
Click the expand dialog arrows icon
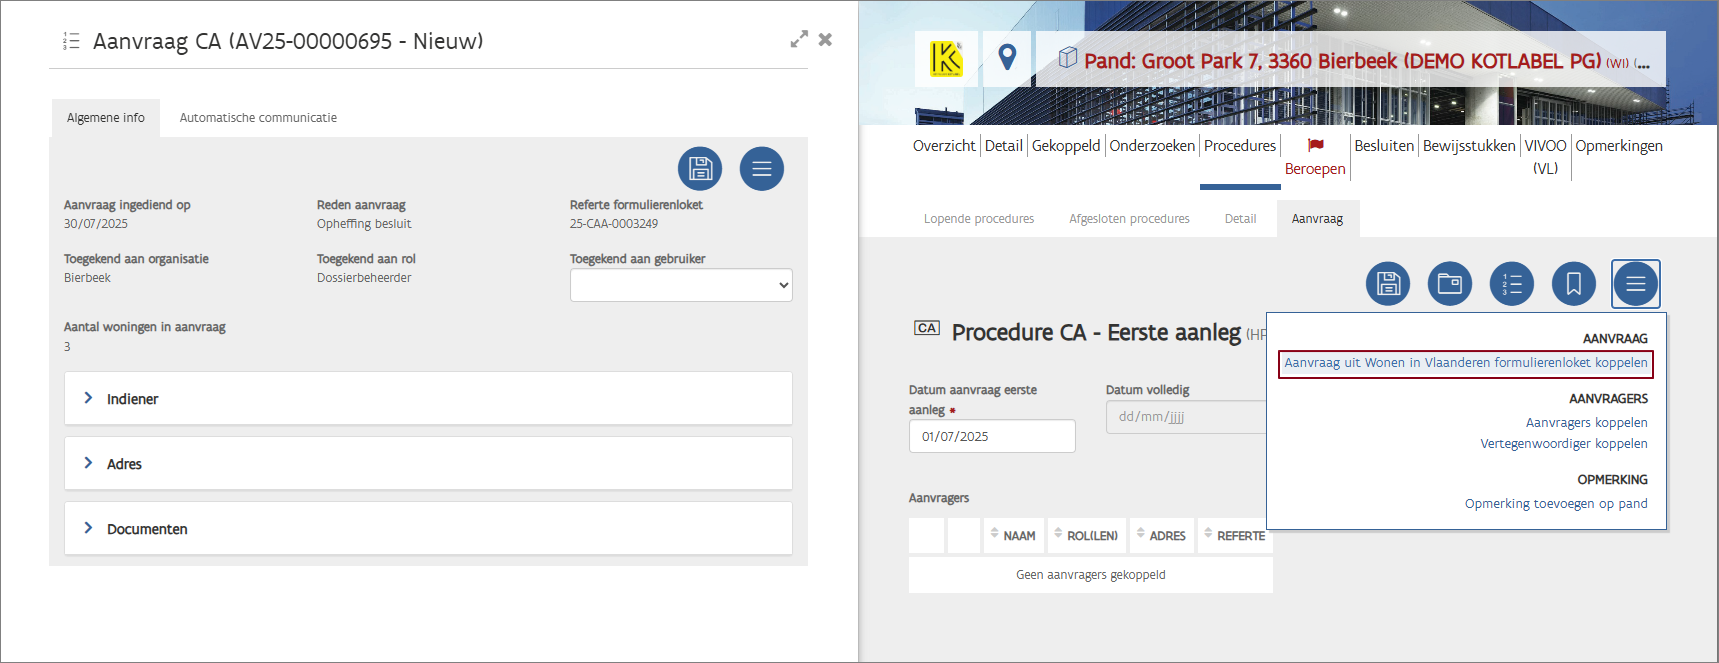pos(798,40)
